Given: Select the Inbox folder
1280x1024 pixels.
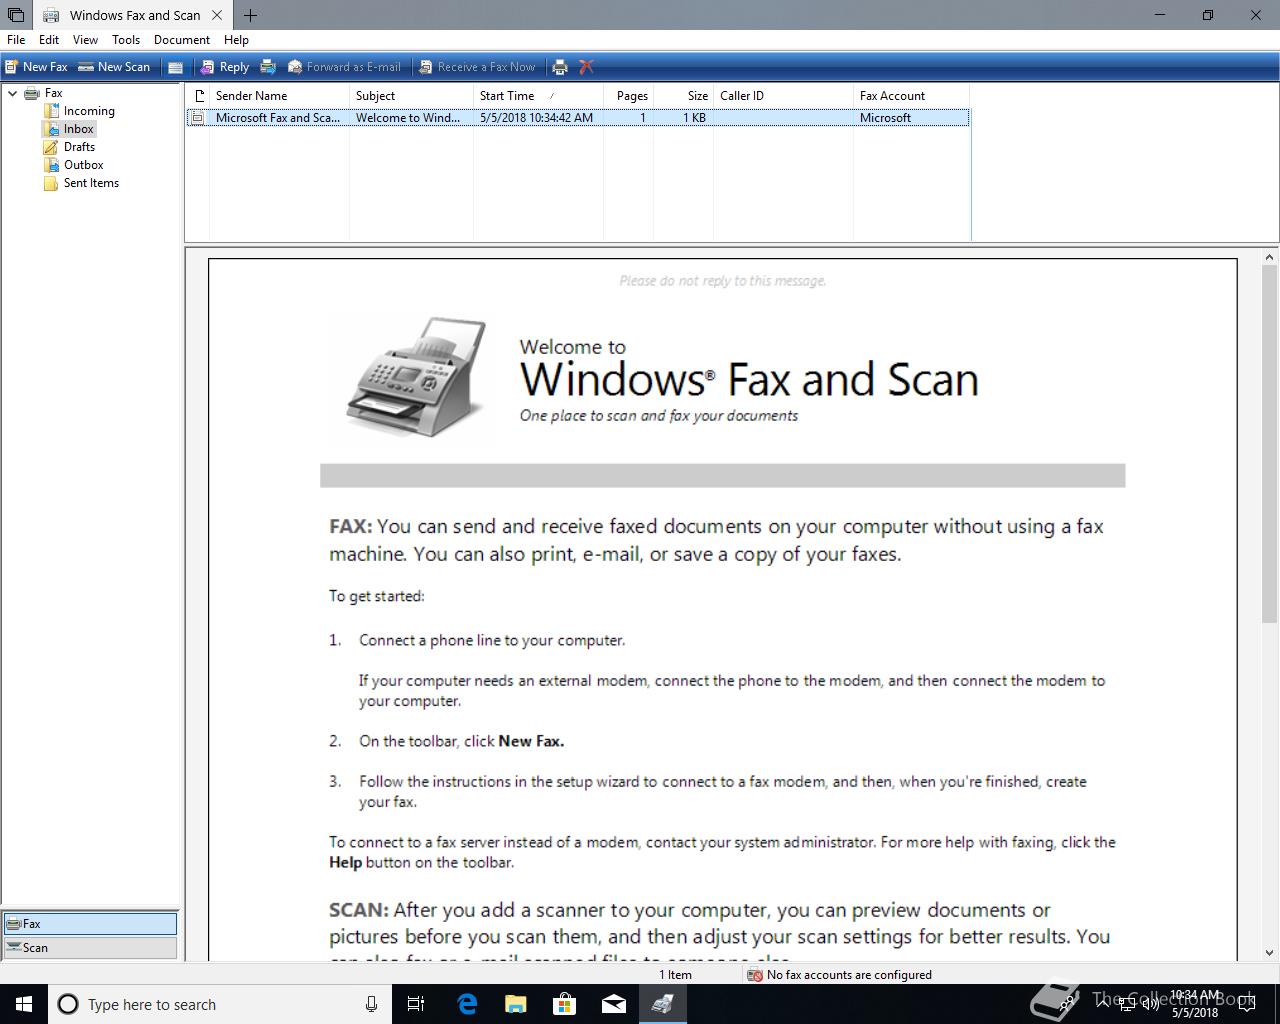Looking at the screenshot, I should [x=78, y=129].
